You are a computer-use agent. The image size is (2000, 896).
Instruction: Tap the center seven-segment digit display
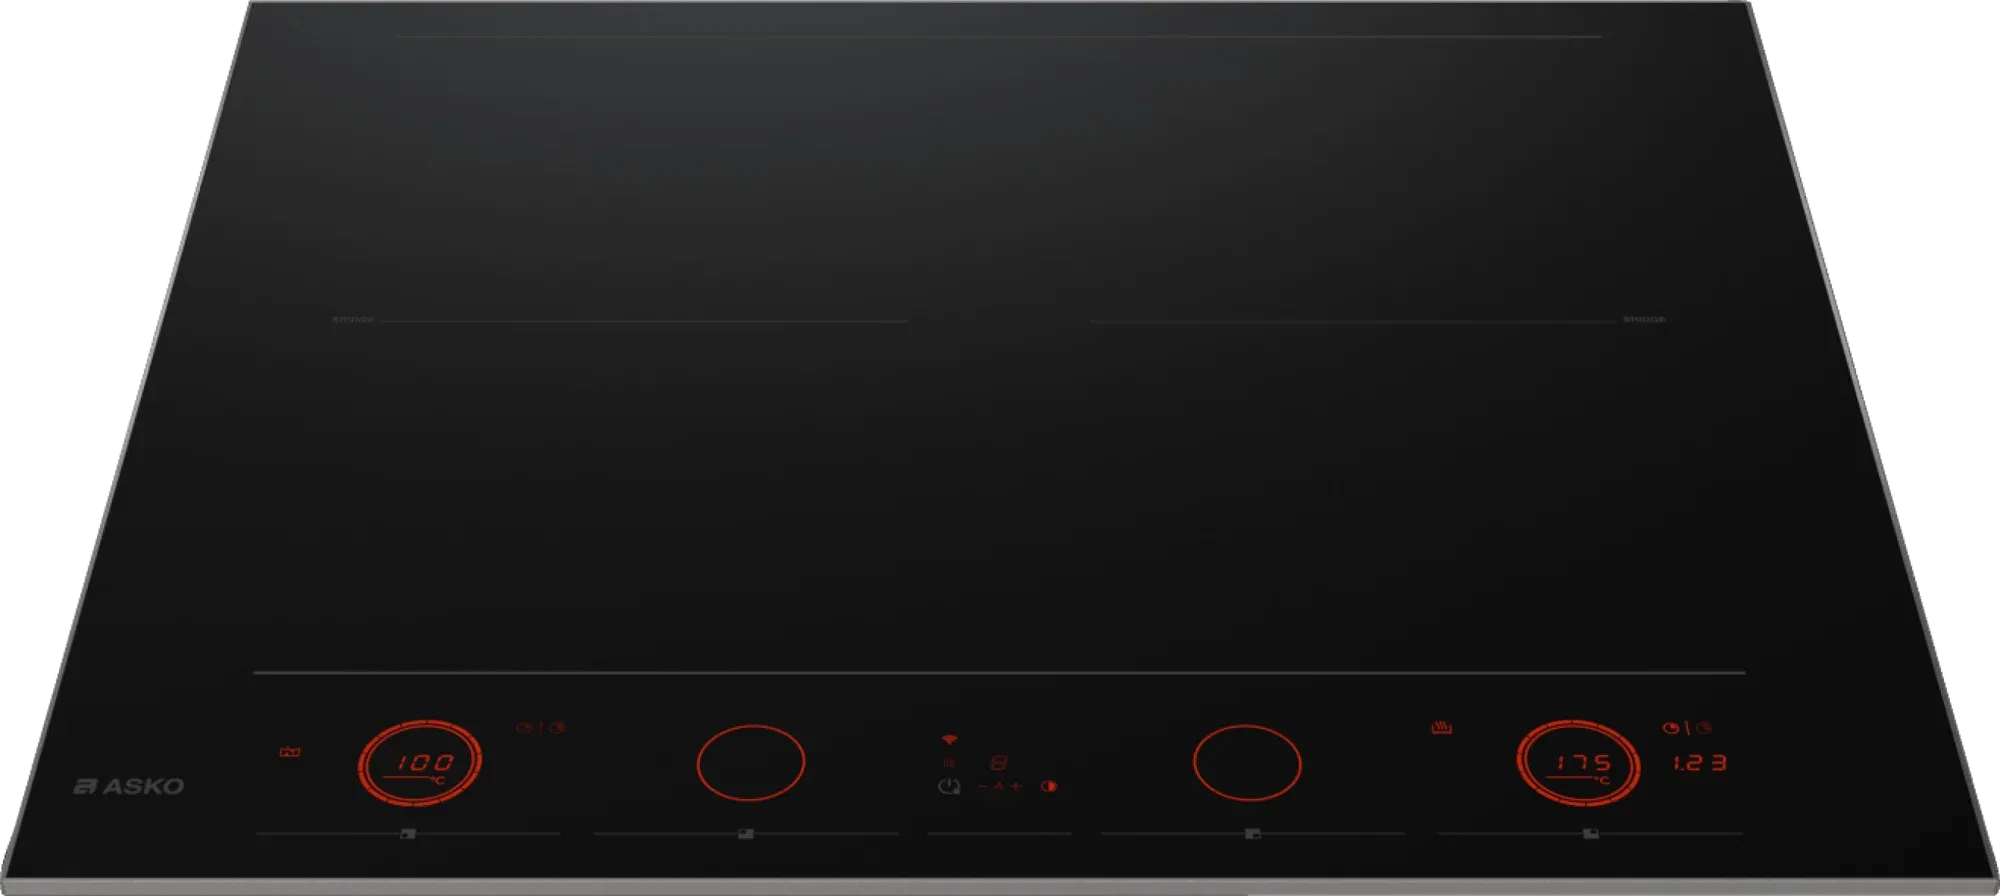tap(998, 763)
